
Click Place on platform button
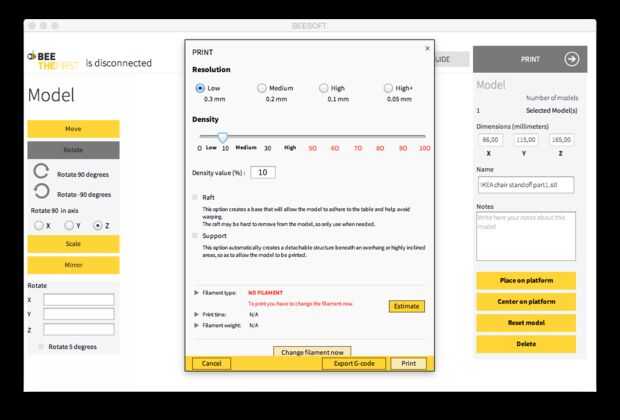[526, 280]
